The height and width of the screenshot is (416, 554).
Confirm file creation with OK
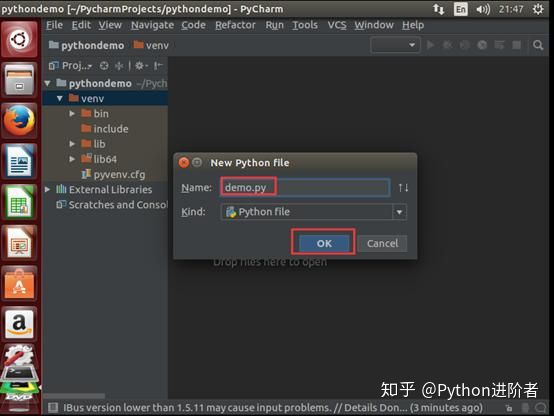324,243
